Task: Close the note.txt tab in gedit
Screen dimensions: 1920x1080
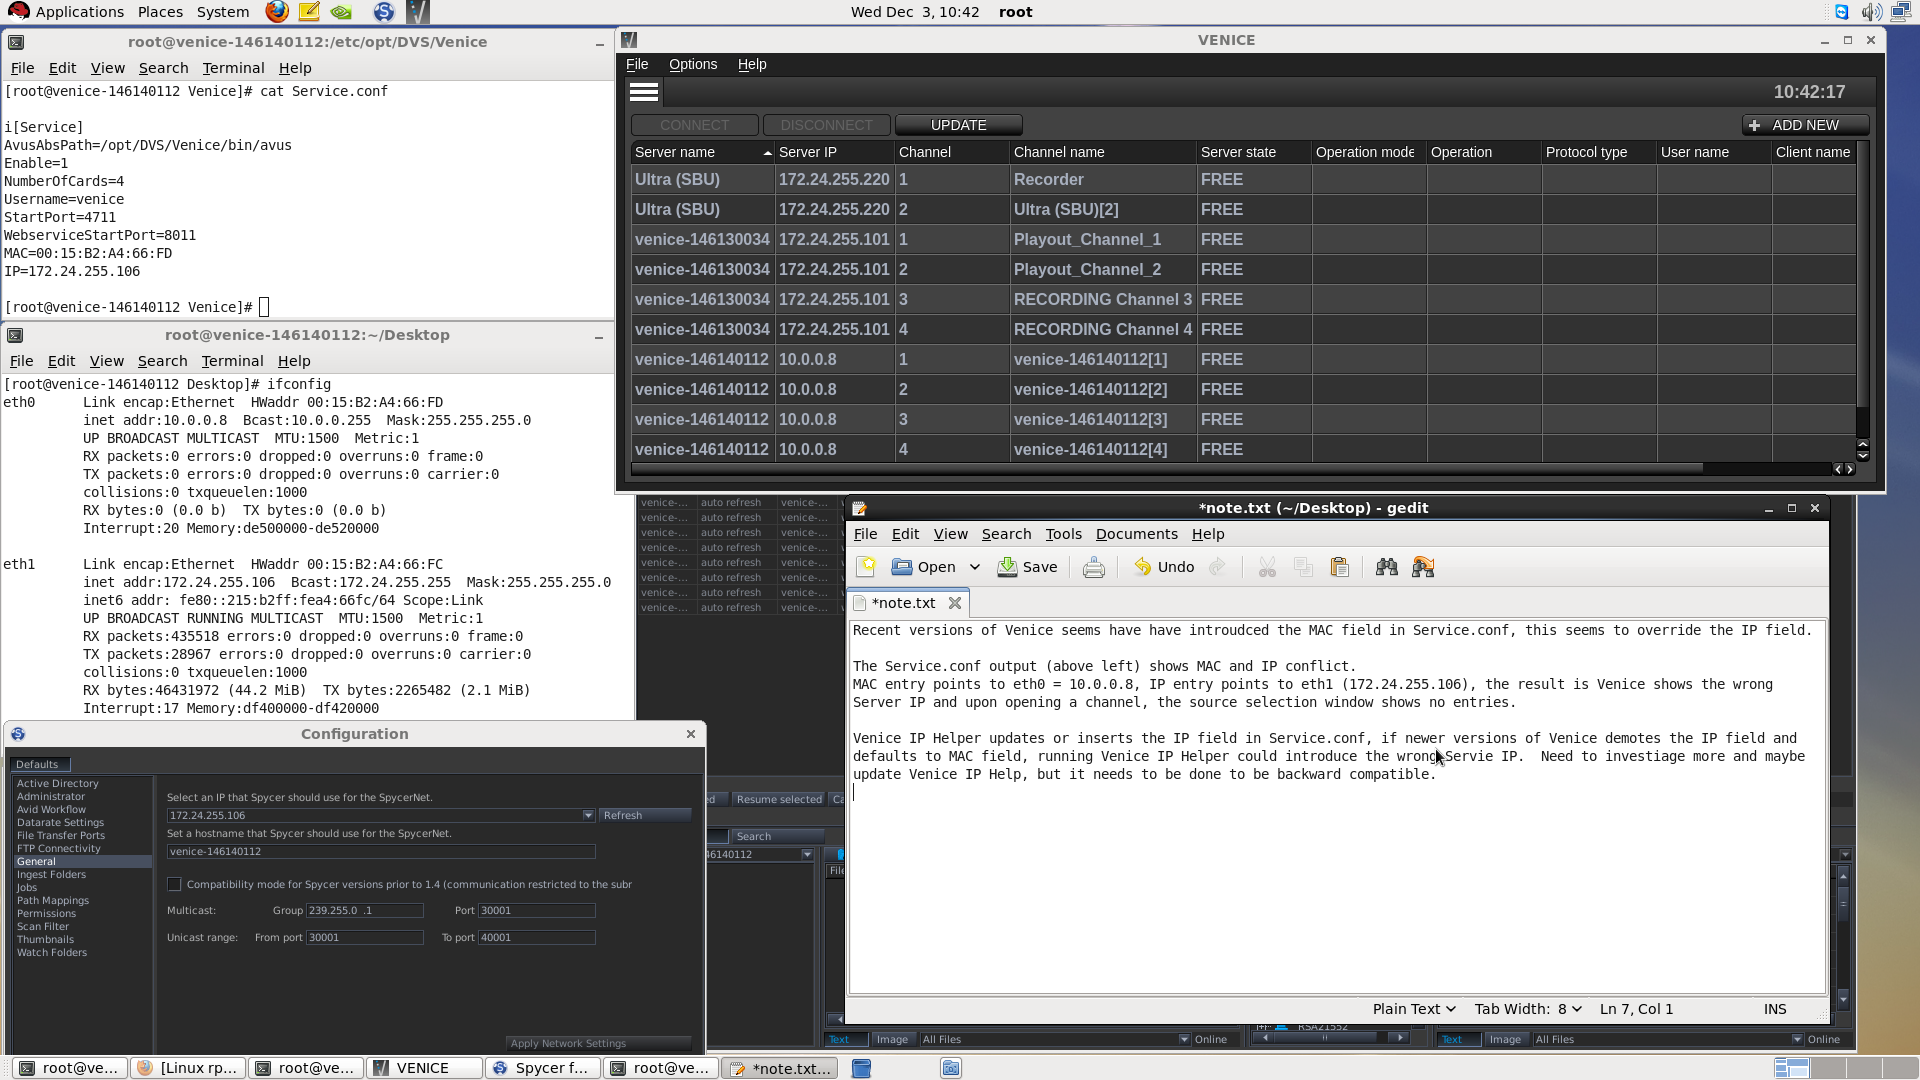Action: [955, 603]
